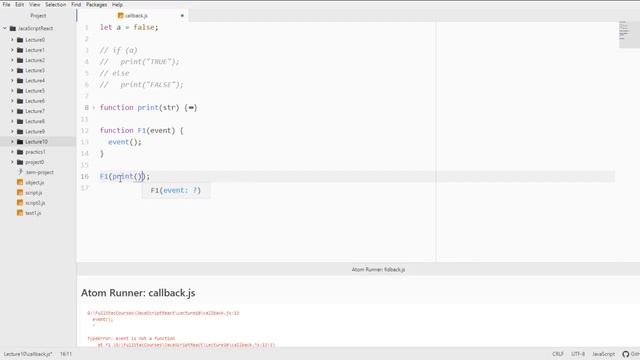Click the Lecture5 folder icon
The width and height of the screenshot is (640, 360).
tap(20, 91)
